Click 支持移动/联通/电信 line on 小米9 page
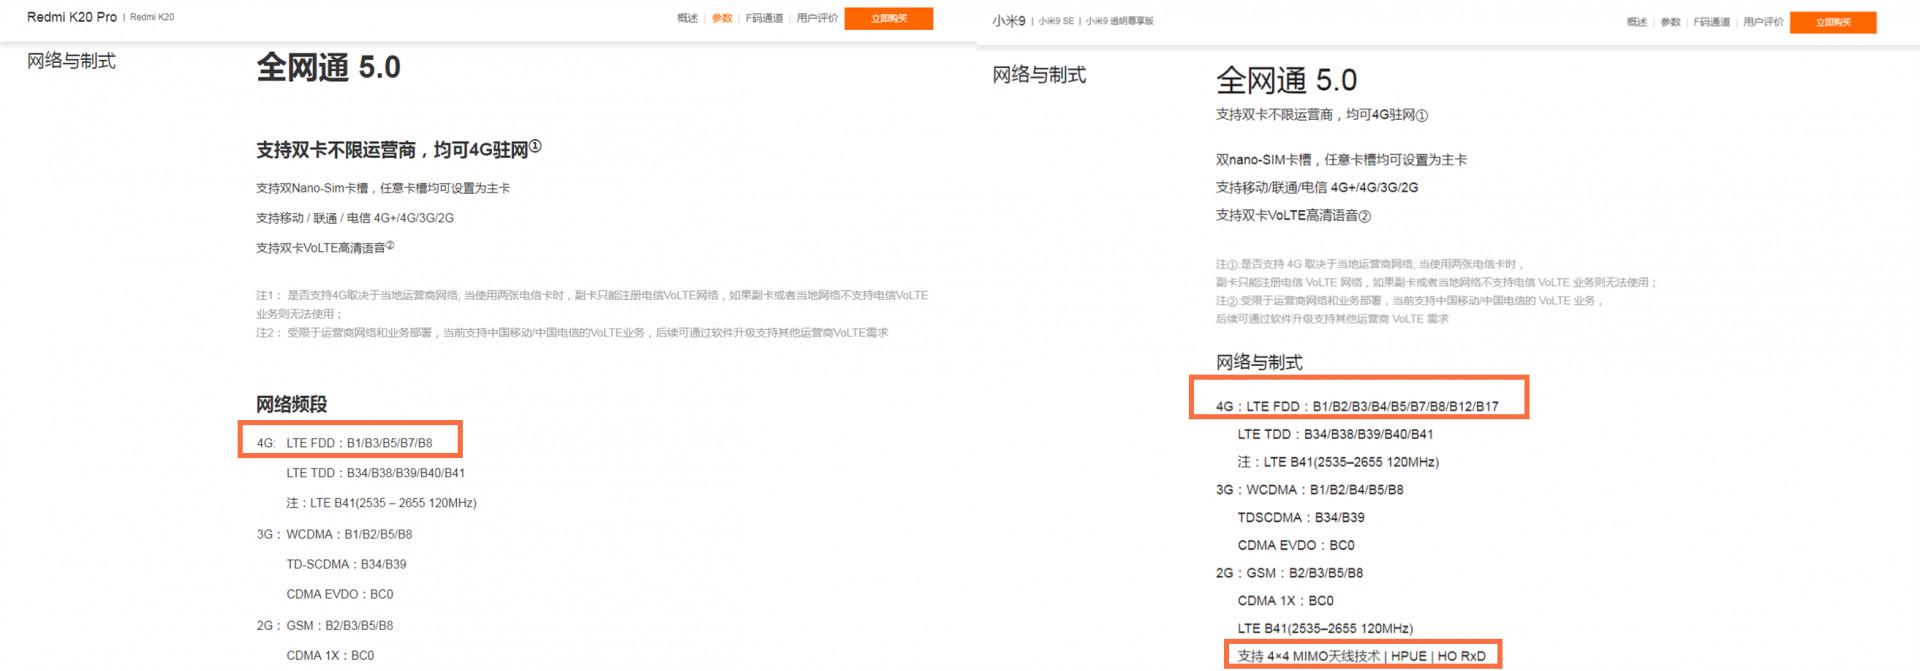This screenshot has width=1920, height=671. click(1317, 187)
